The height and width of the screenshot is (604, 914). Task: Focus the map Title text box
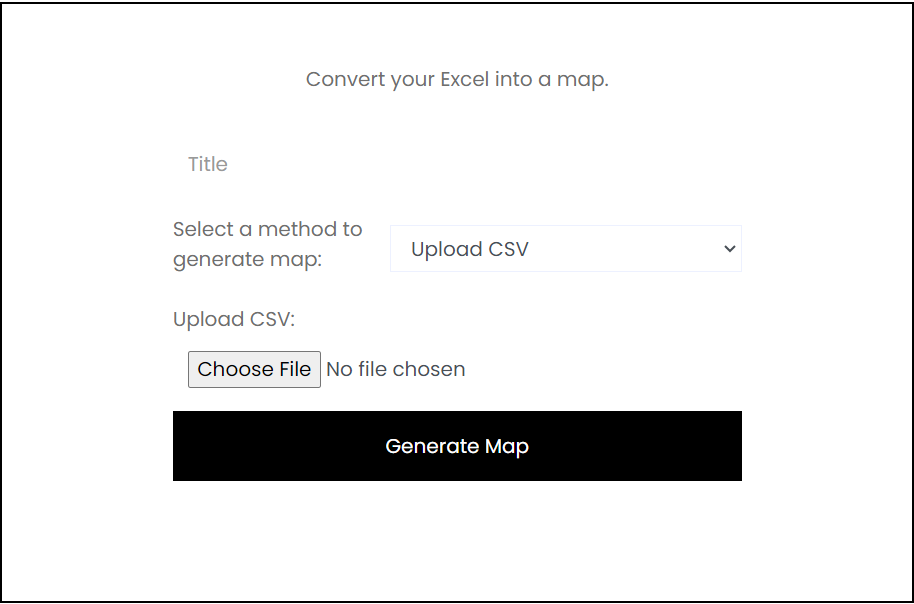click(457, 164)
